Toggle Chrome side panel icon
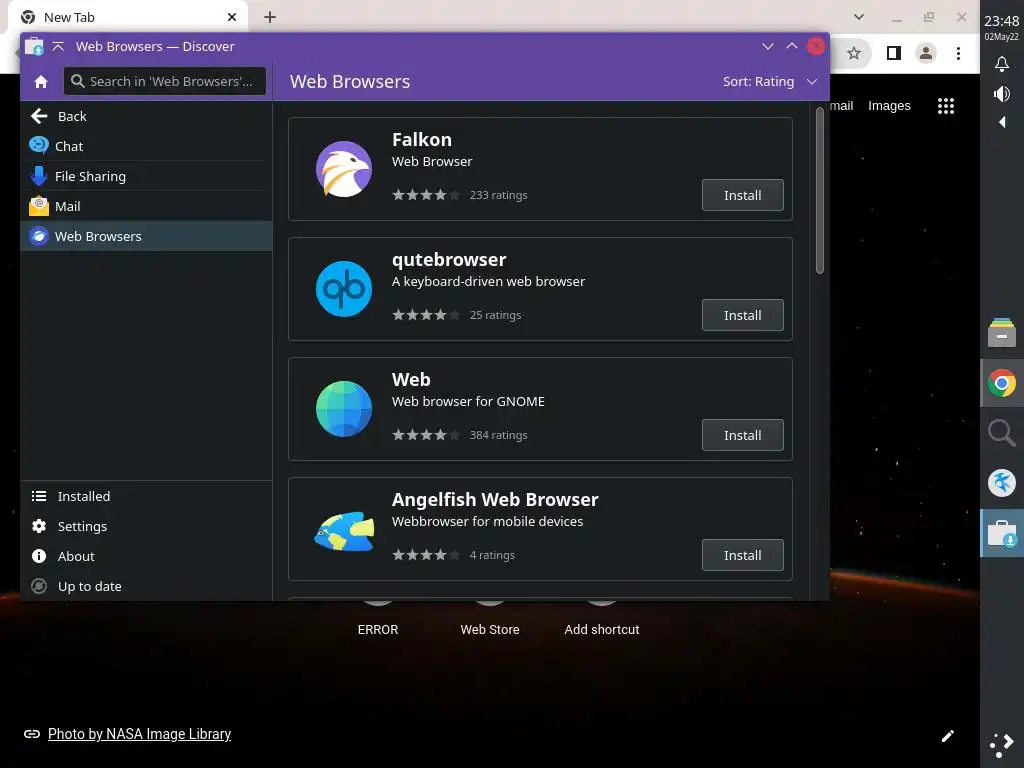 pos(893,54)
